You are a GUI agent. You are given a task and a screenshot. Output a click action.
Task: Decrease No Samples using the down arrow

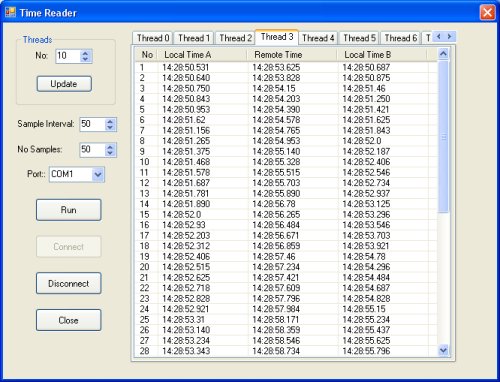(110, 153)
